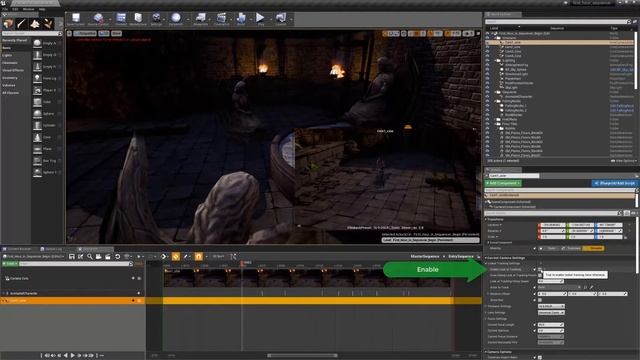Collapse the Lighting folder in World Outliner
Image resolution: width=640 pixels, height=360 pixels.
point(496,60)
